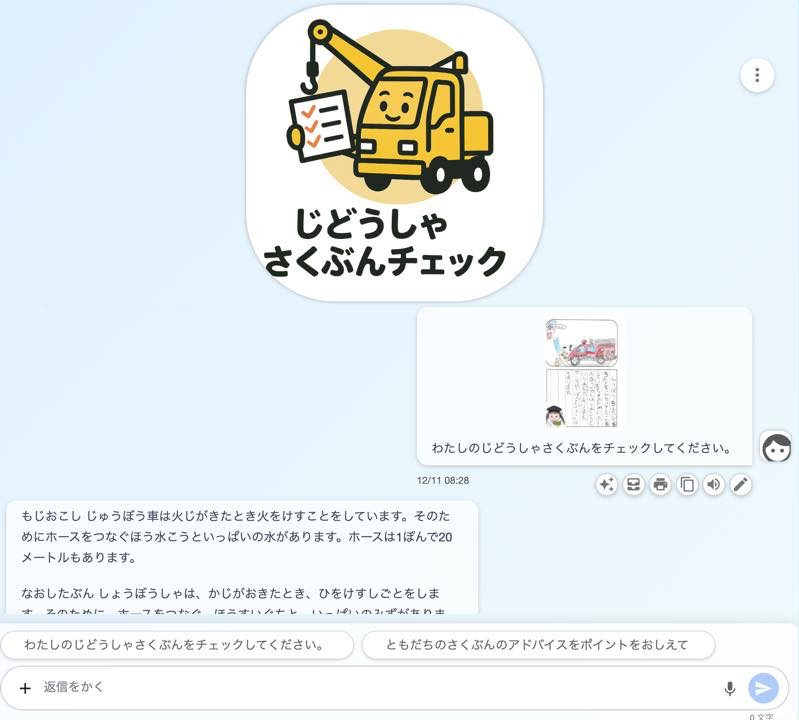Open the attached fire truck essay image
Screen dimensions: 799x720
click(581, 374)
